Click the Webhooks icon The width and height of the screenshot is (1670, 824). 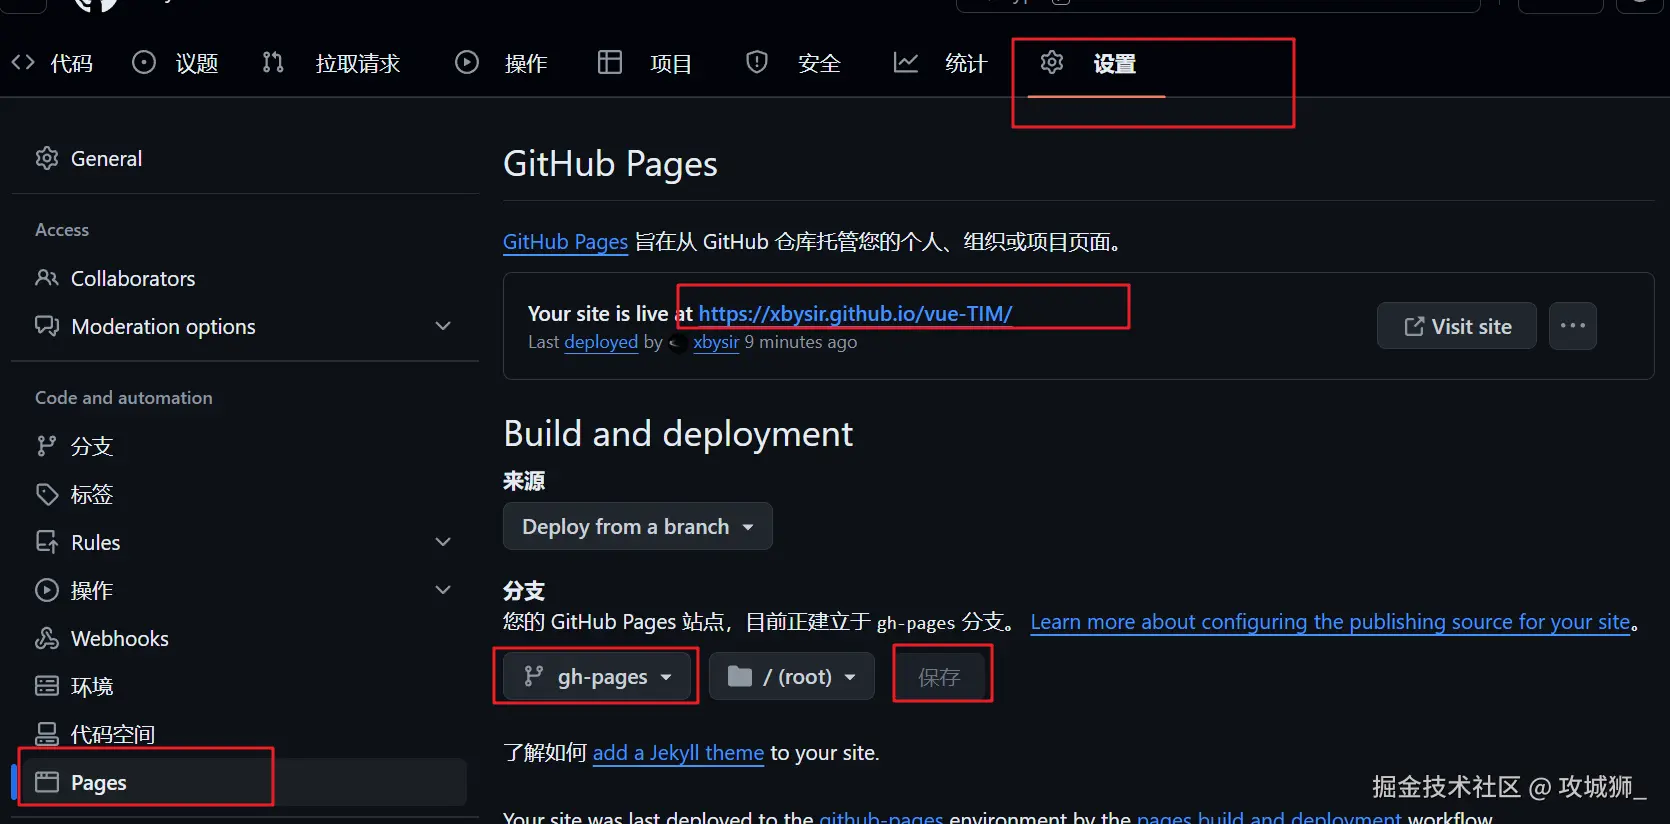[x=47, y=638]
